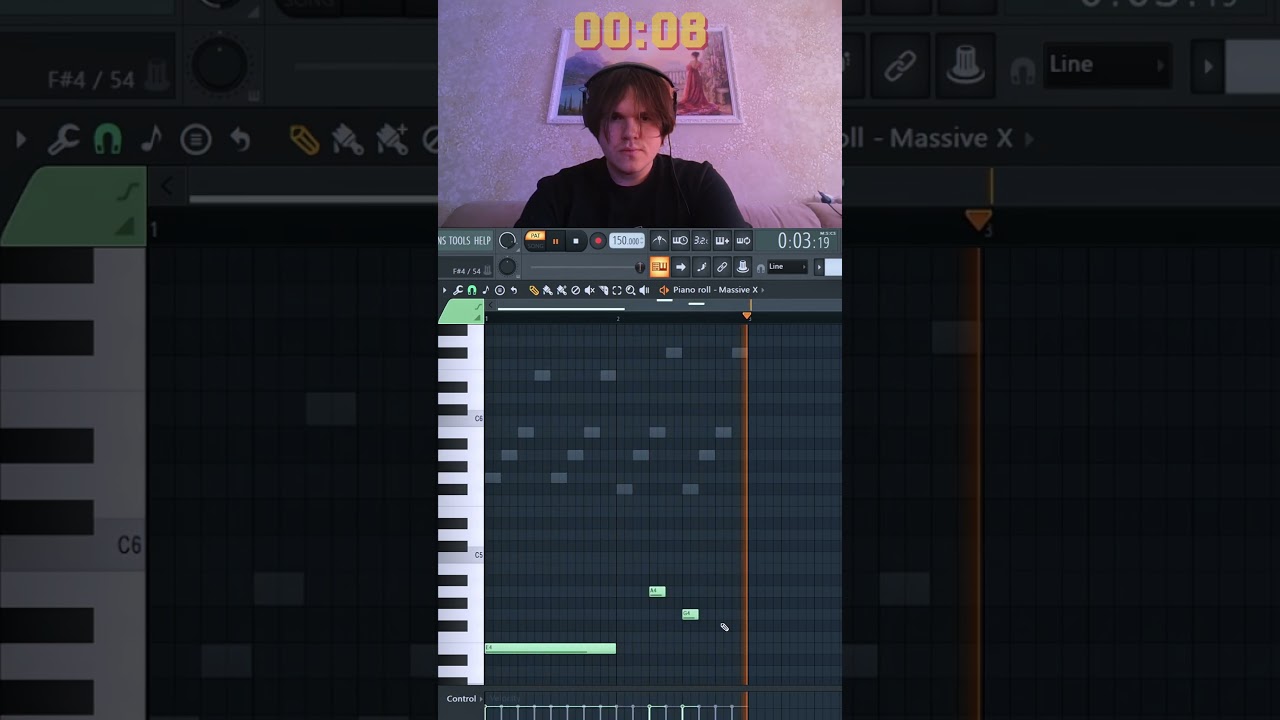Open the HELP menu
Viewport: 1280px width, 720px height.
coord(482,241)
